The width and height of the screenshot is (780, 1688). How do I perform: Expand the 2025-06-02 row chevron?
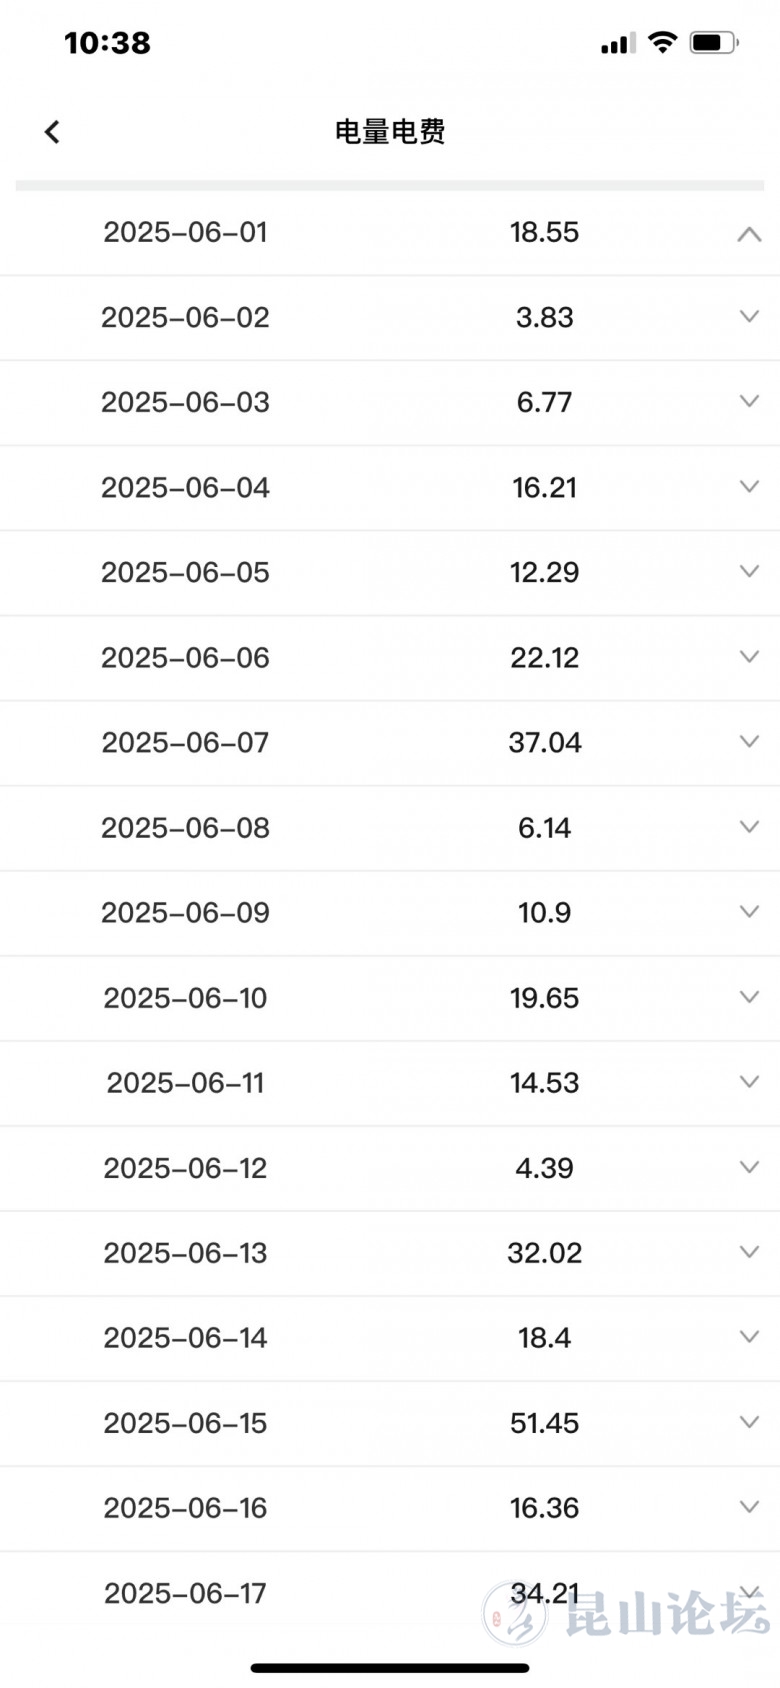pos(749,317)
